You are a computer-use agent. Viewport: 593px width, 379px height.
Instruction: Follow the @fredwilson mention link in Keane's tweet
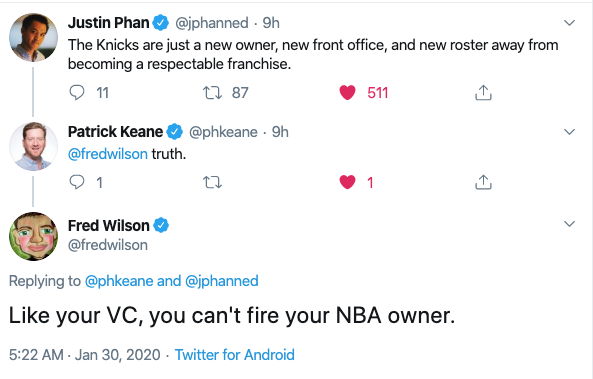108,154
